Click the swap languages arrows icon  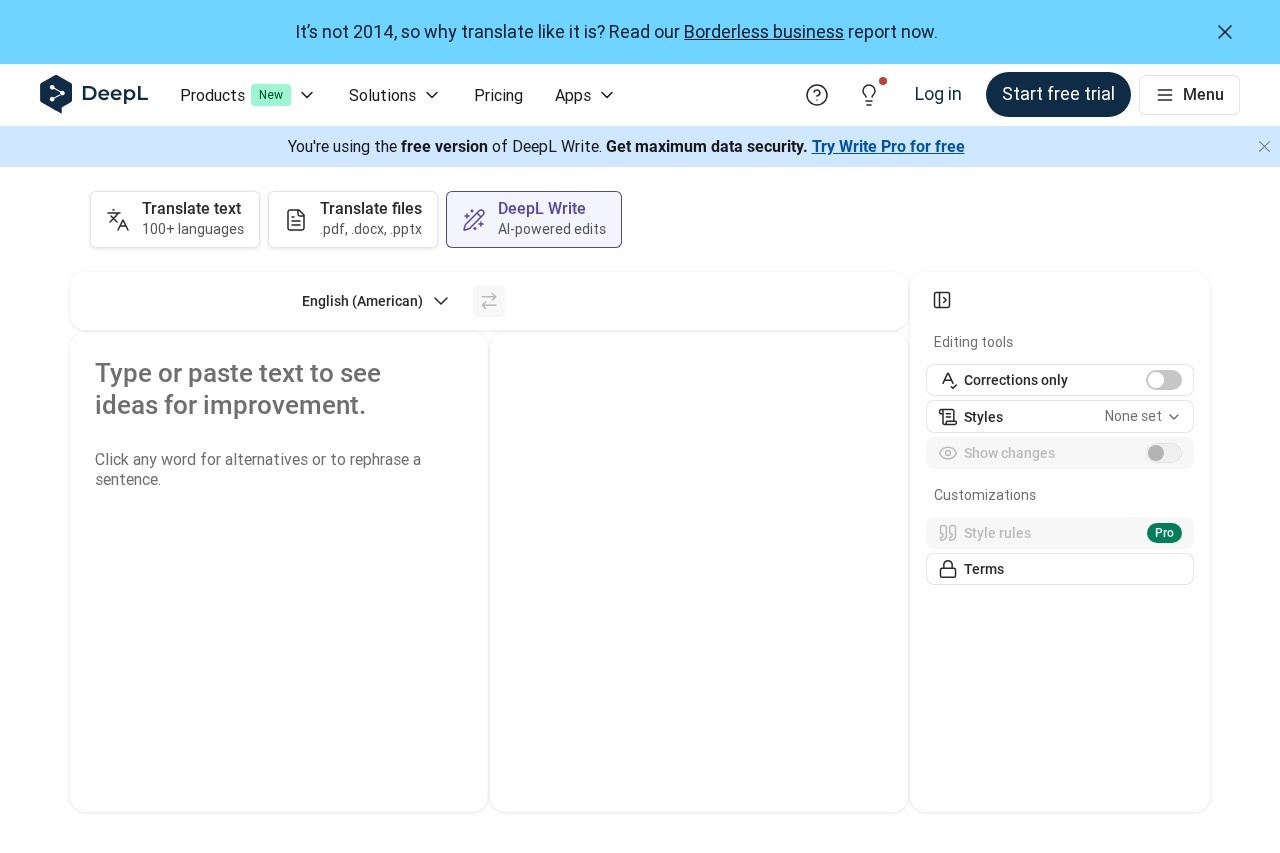(489, 301)
